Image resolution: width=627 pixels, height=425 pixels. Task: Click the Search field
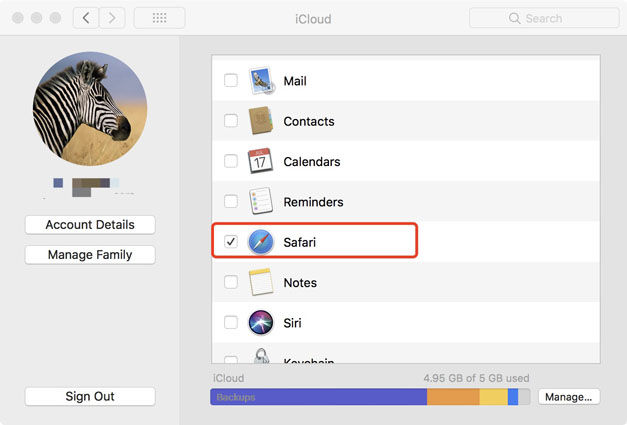click(x=544, y=18)
